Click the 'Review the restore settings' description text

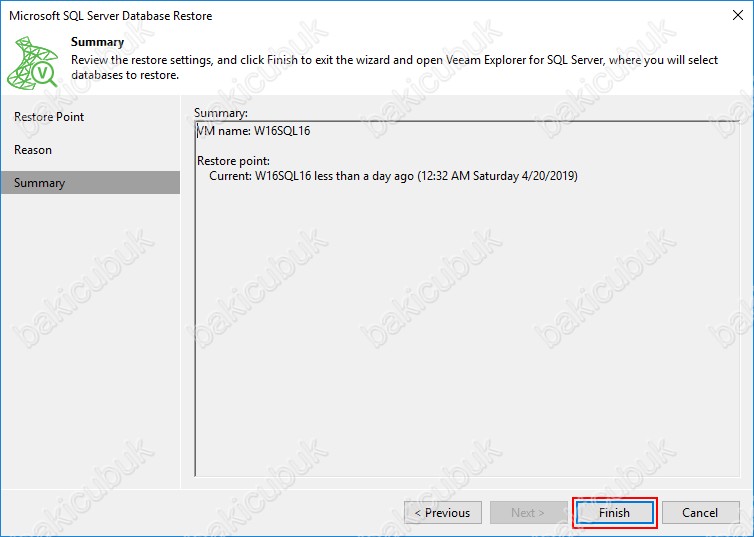[394, 67]
